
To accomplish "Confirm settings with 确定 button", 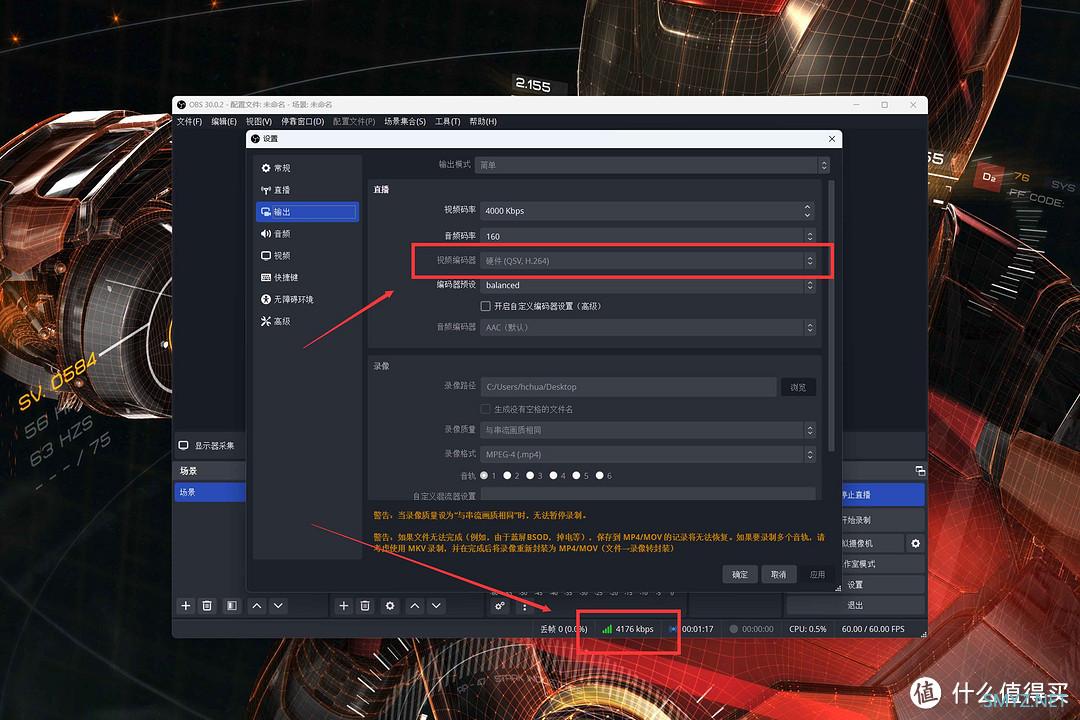I will click(x=740, y=575).
